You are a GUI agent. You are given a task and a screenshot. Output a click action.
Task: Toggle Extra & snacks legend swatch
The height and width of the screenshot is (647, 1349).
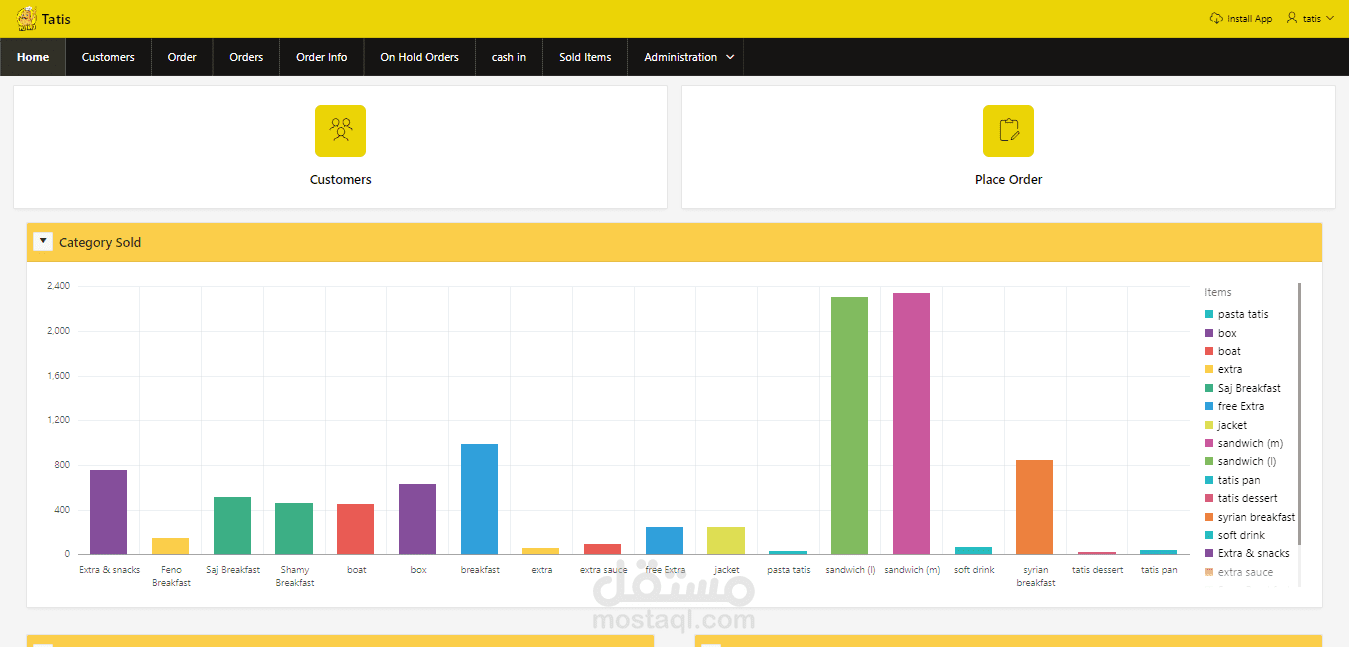1209,553
